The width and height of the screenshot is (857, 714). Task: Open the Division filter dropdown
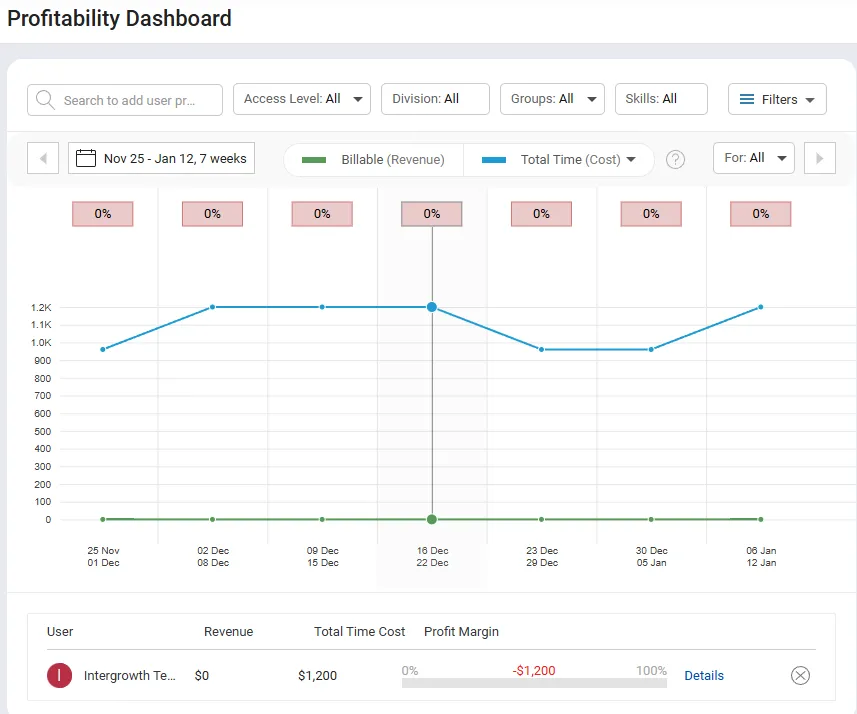coord(434,99)
